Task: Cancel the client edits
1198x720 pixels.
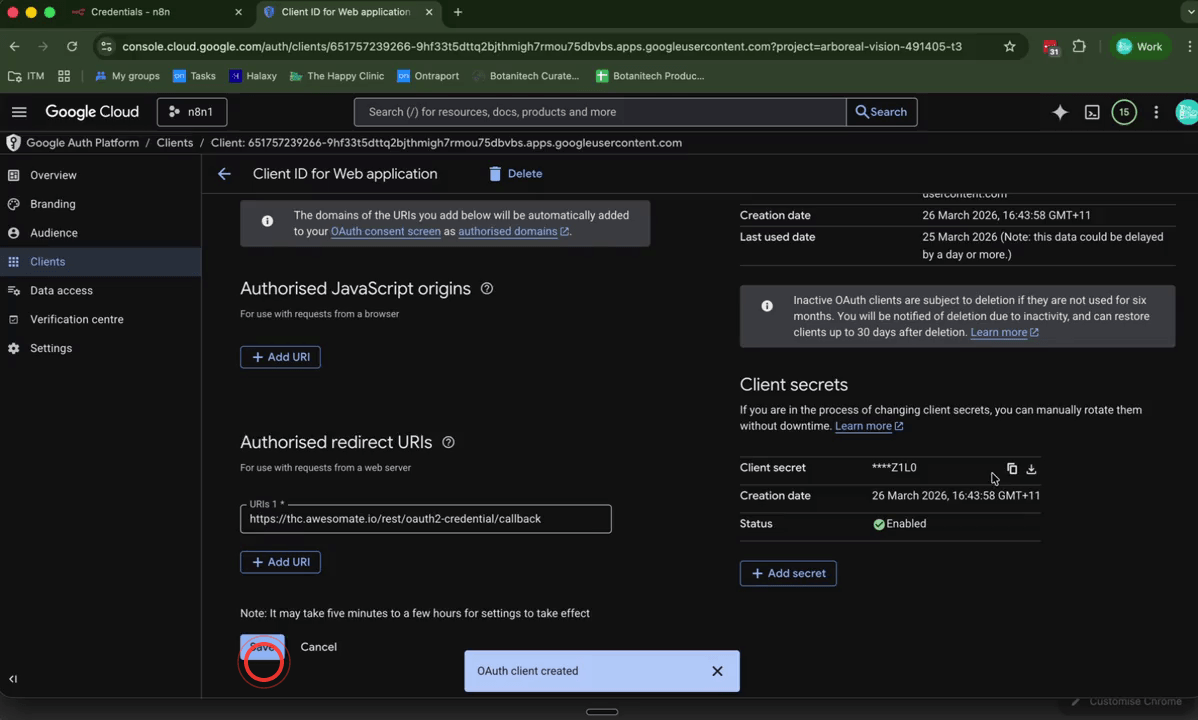Action: pyautogui.click(x=319, y=647)
